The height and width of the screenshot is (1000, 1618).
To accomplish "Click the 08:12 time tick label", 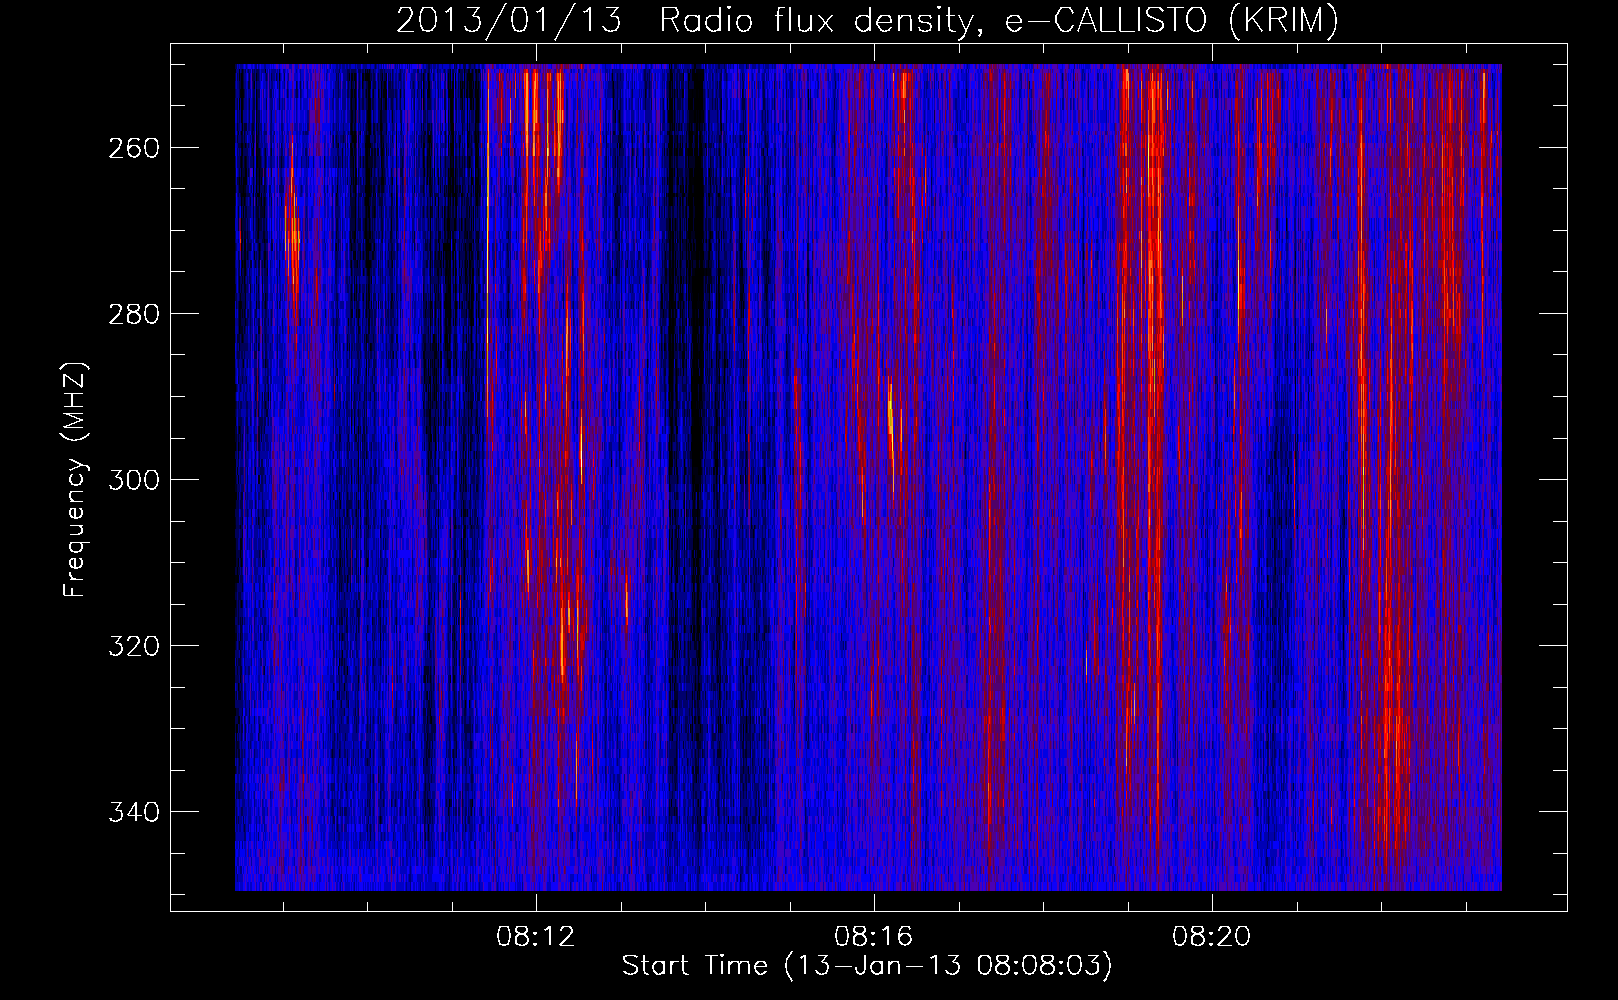I will 536,937.
